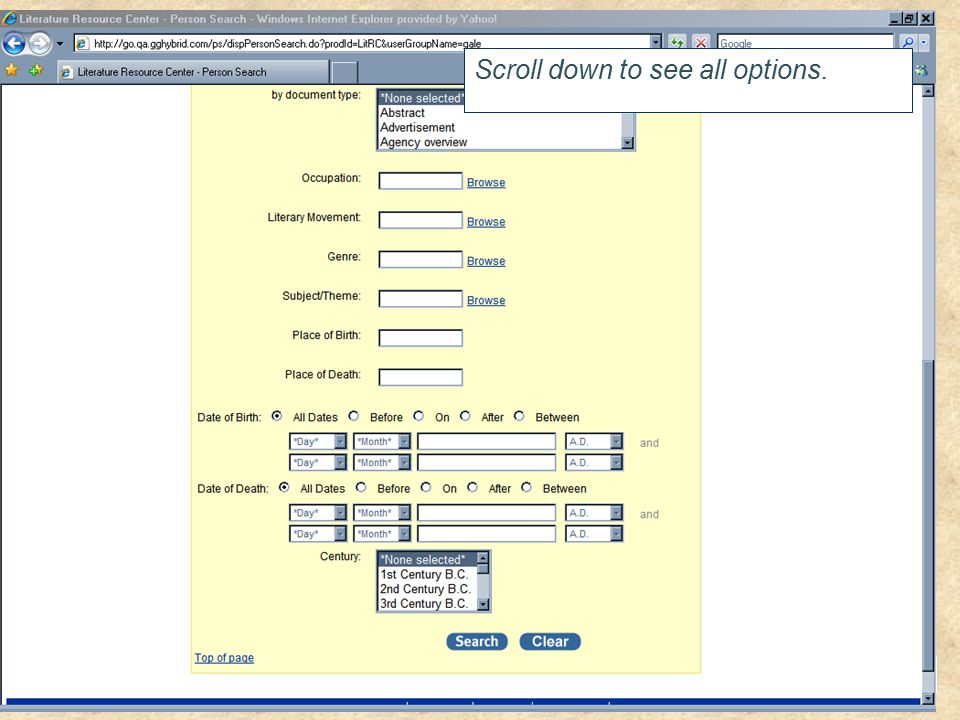
Task: Select All Dates for Date of Birth
Action: point(277,416)
